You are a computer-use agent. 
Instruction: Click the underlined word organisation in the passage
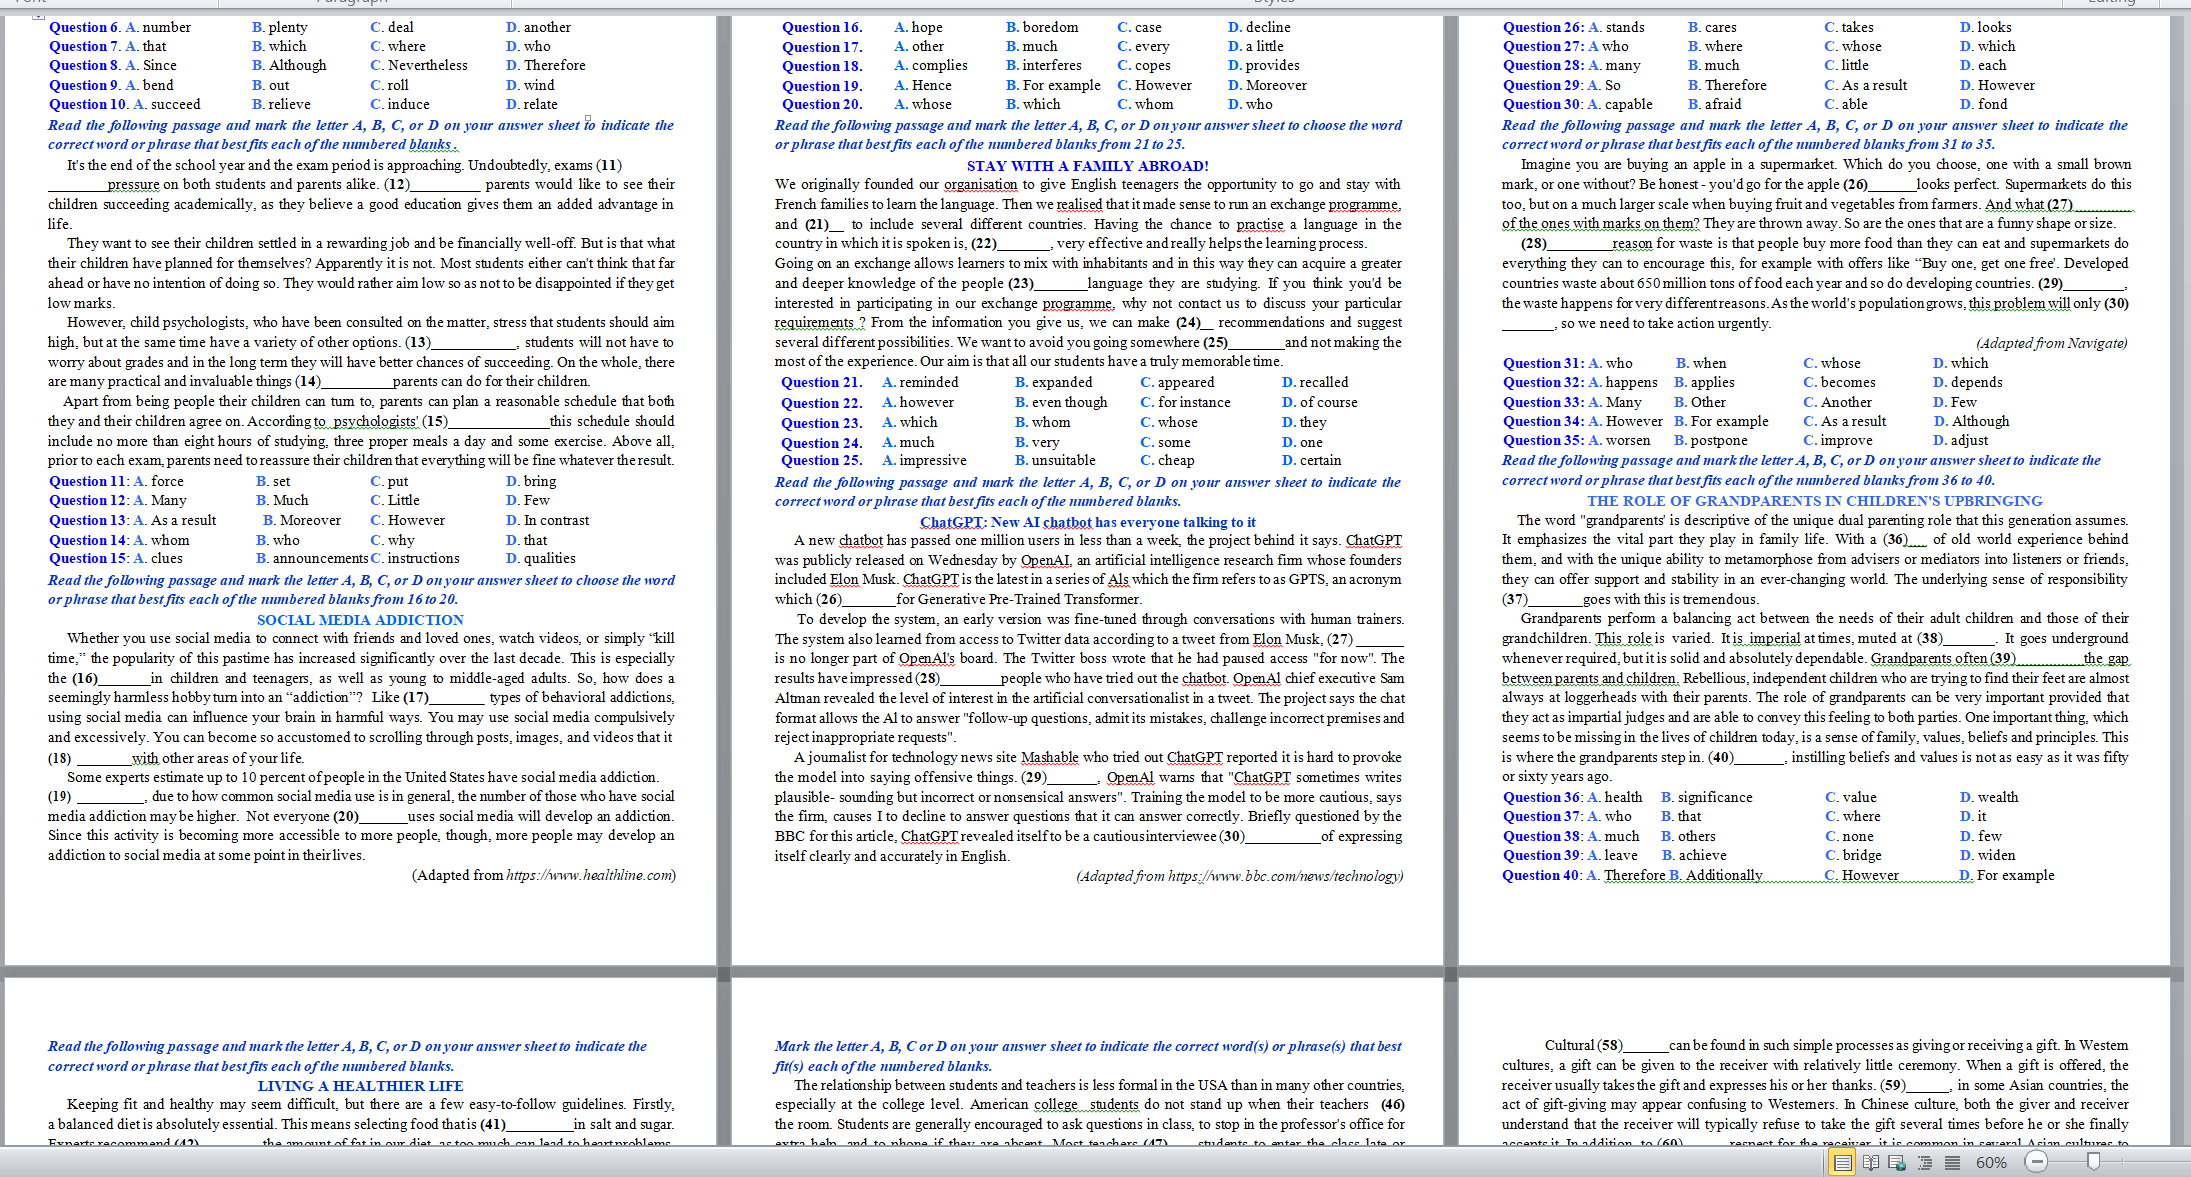[x=980, y=184]
